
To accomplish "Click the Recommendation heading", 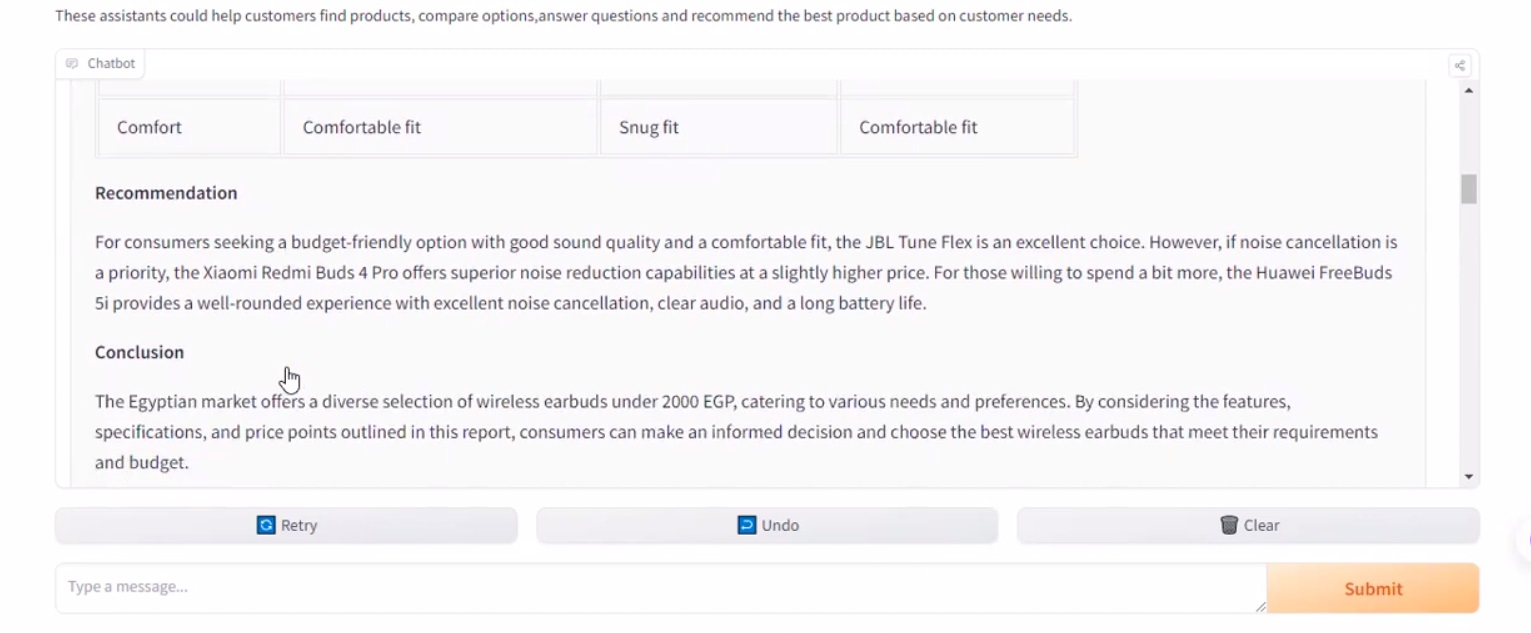I will click(x=166, y=193).
